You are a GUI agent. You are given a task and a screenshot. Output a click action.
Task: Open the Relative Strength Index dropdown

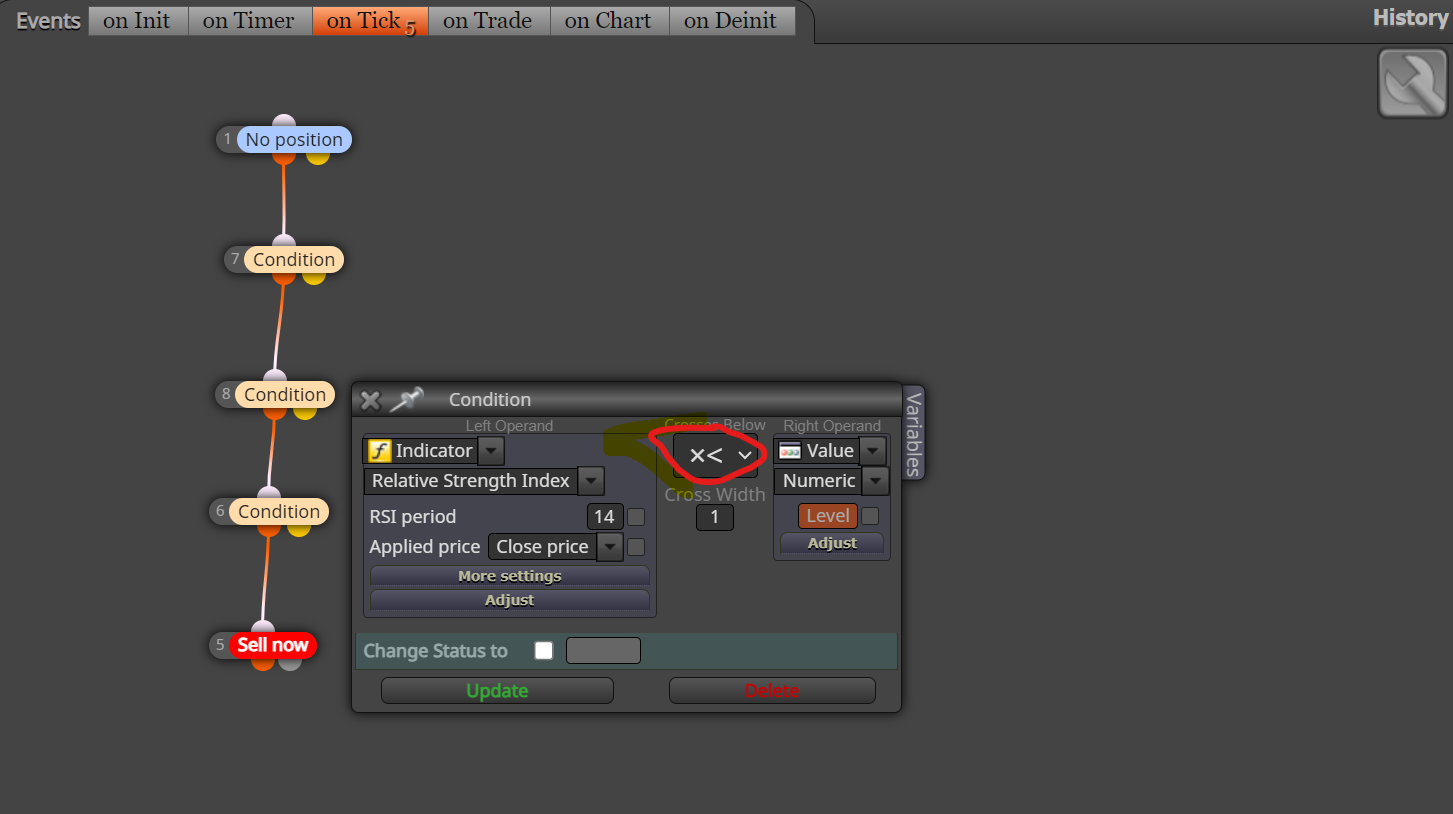pos(591,481)
